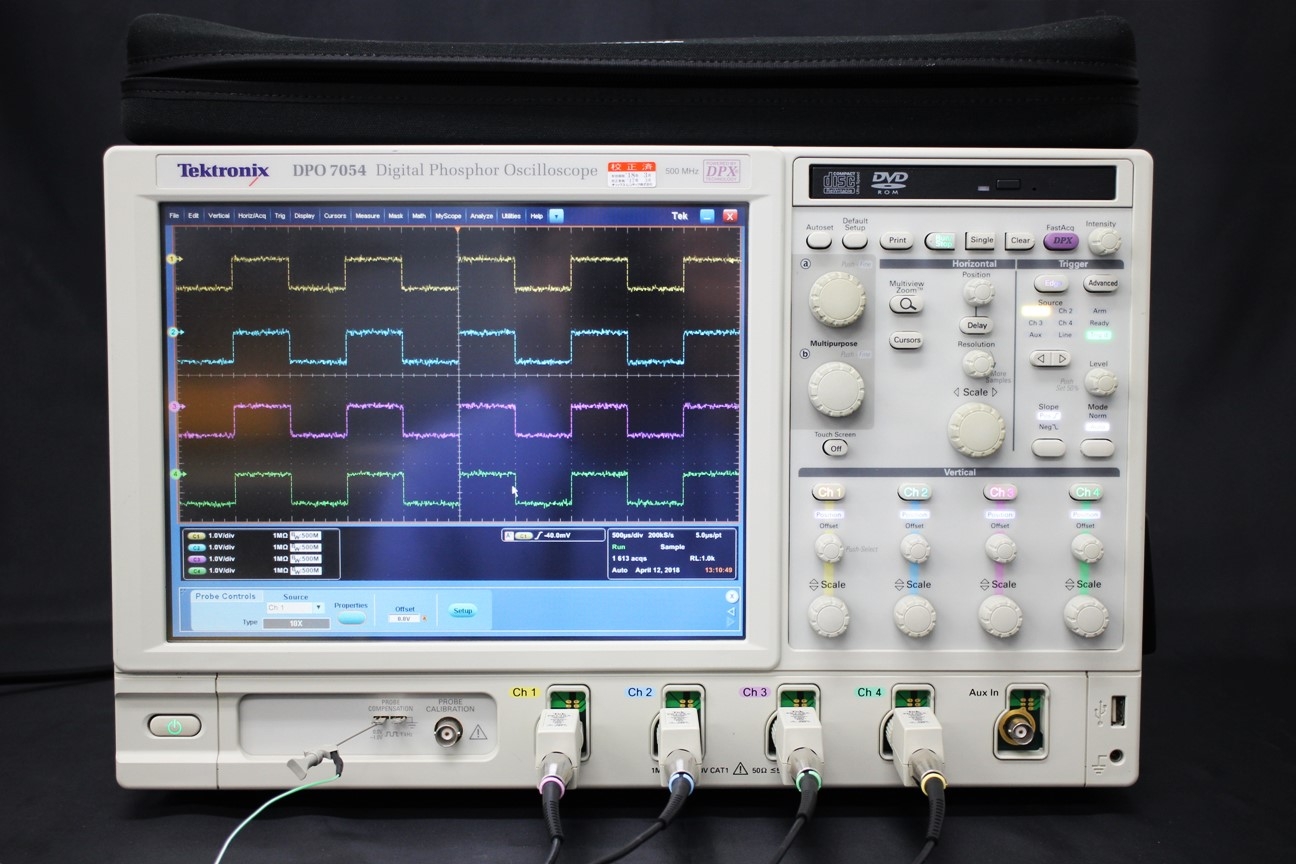Click the orange trigger position marker atop graticule
The width and height of the screenshot is (1296, 864).
click(x=457, y=229)
